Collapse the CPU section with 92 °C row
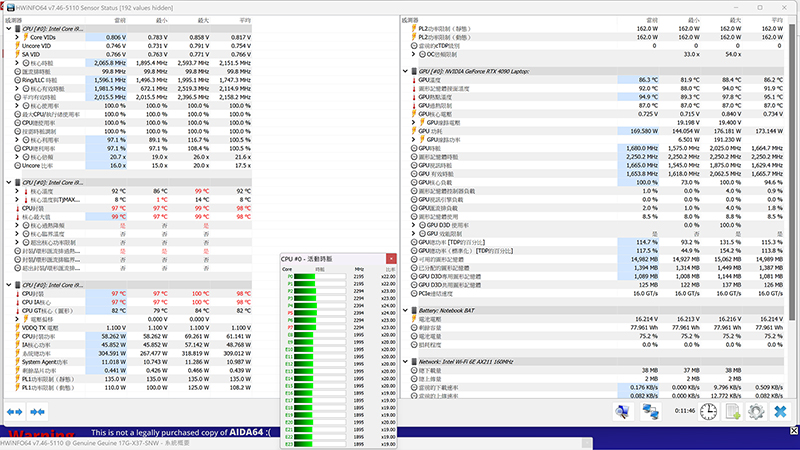 tap(9, 182)
